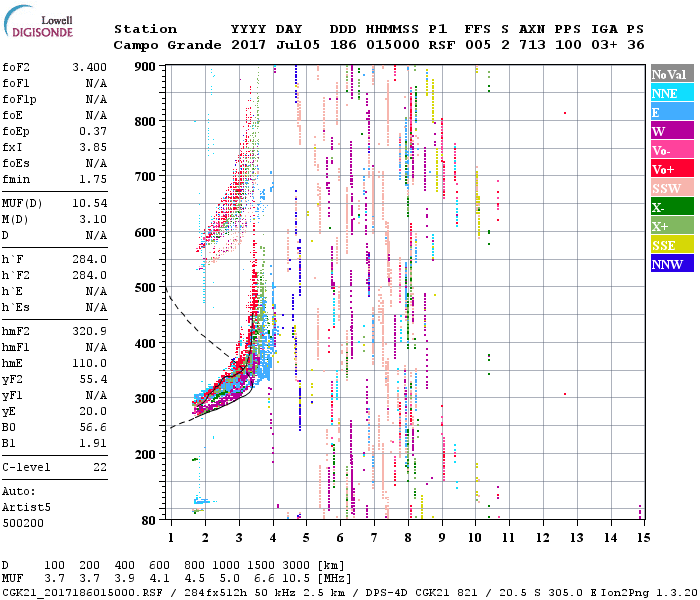Click the 900 km height axis label
The height and width of the screenshot is (600, 700).
point(145,67)
